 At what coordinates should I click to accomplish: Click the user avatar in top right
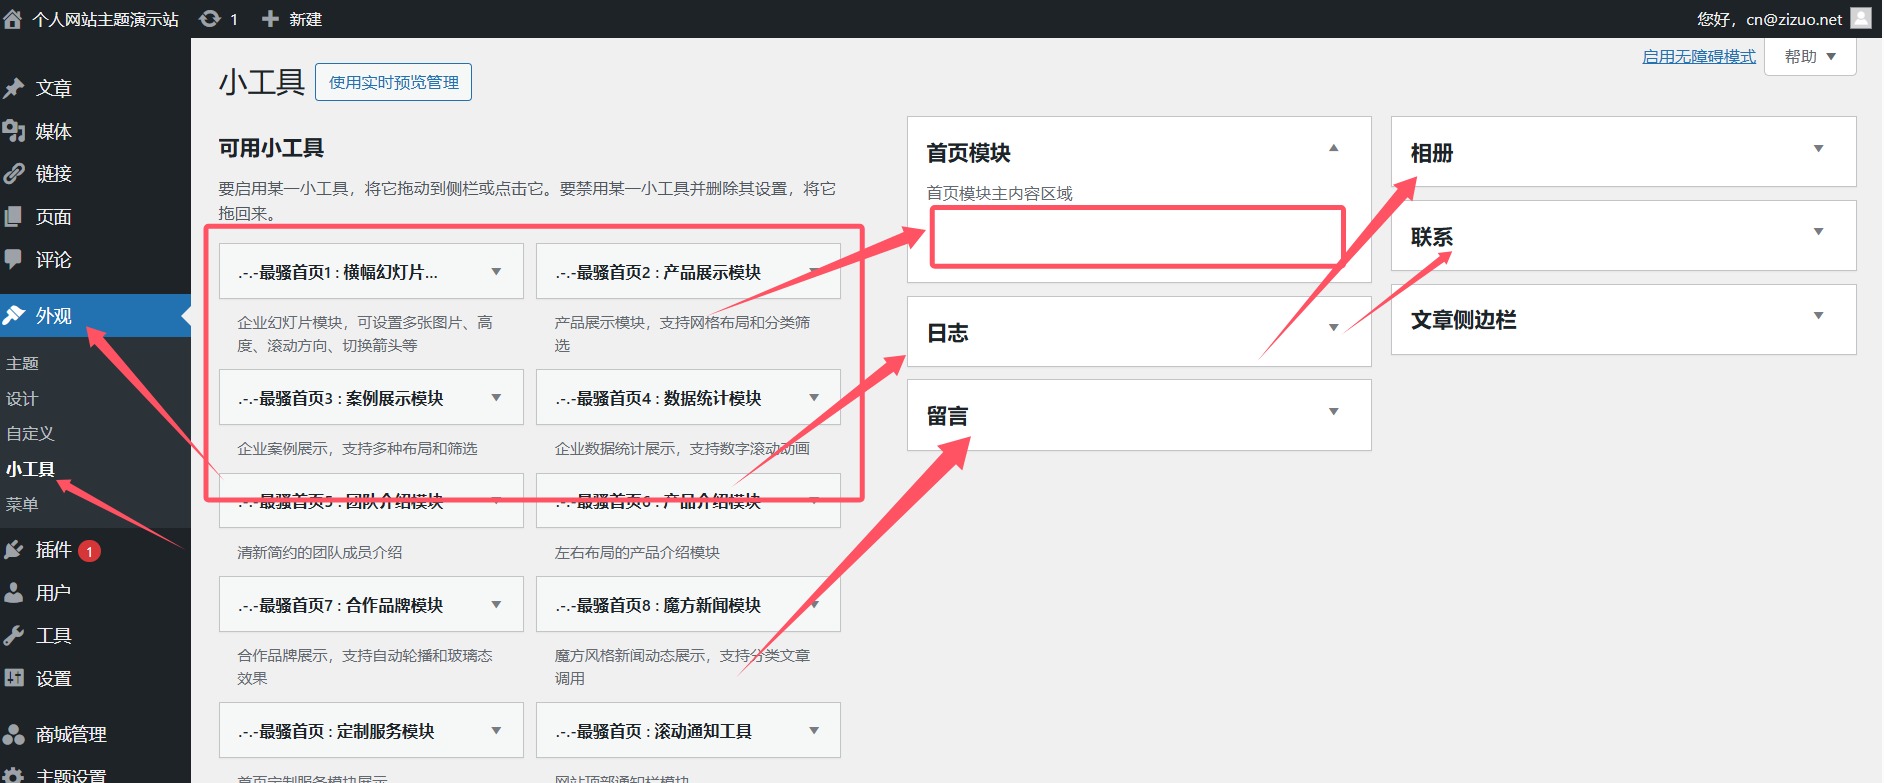coord(1860,18)
